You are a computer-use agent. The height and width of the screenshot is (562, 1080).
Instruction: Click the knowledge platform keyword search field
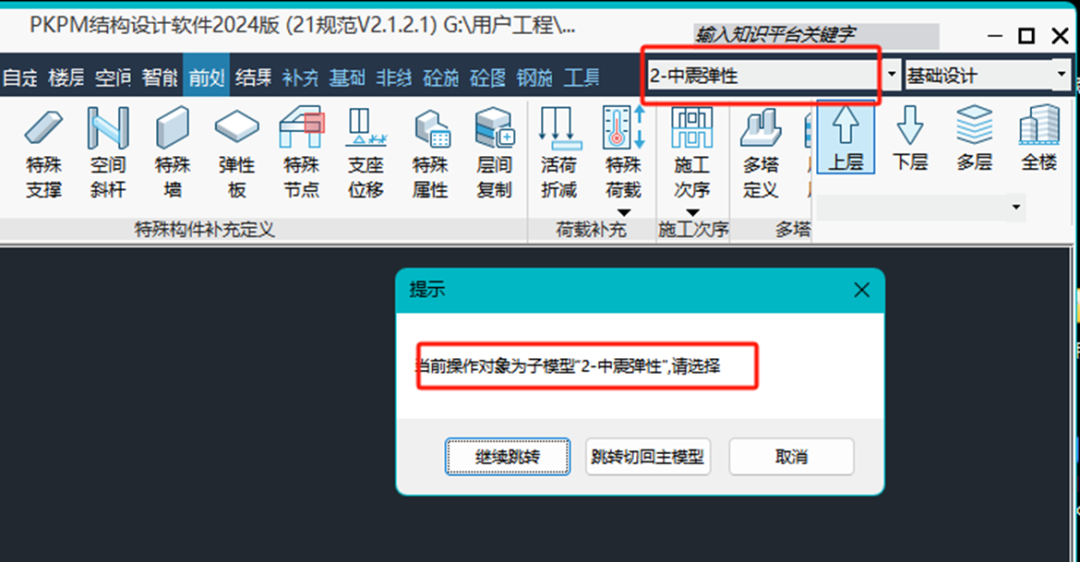(816, 35)
